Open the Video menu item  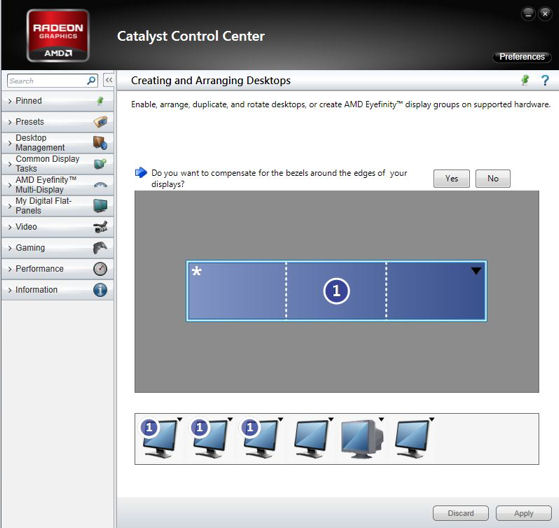pyautogui.click(x=57, y=227)
